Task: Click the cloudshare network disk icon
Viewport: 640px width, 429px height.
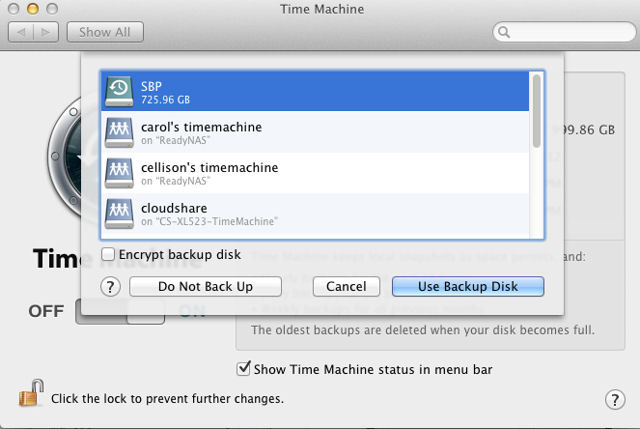Action: tap(119, 213)
